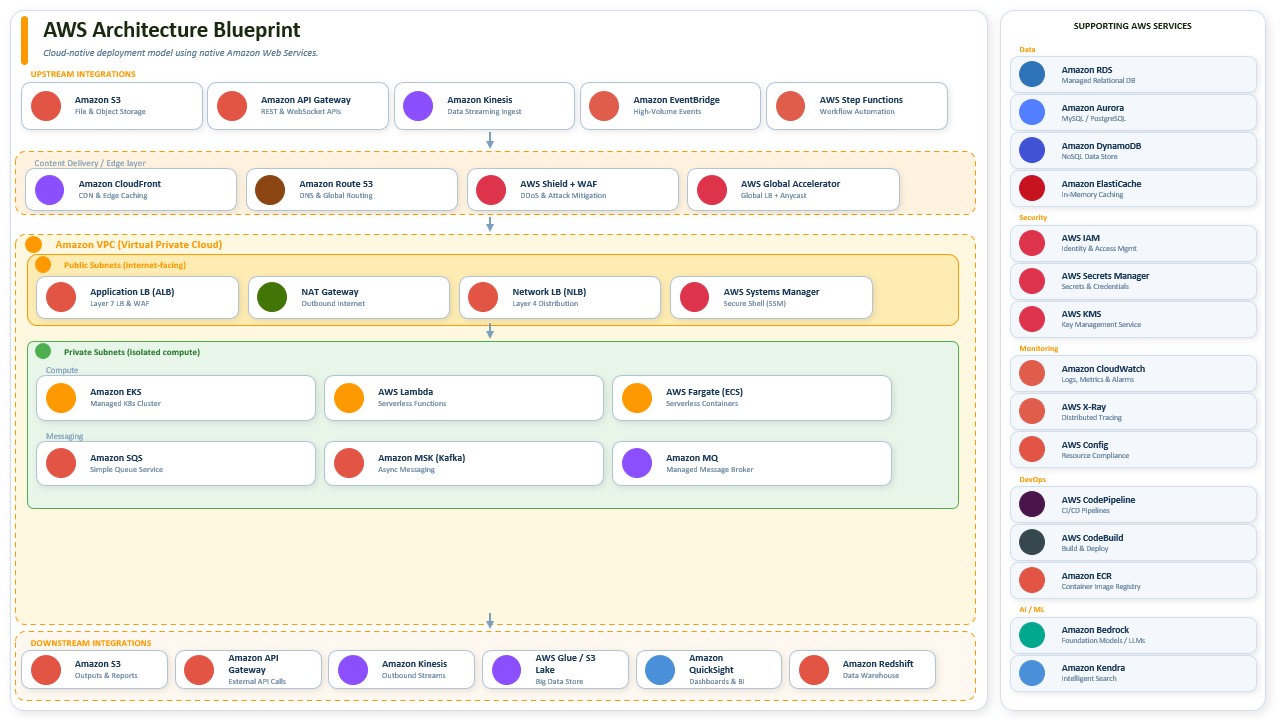Click the AWS Global Accelerator icon
Screen dimensions: 1280x720
tap(712, 190)
